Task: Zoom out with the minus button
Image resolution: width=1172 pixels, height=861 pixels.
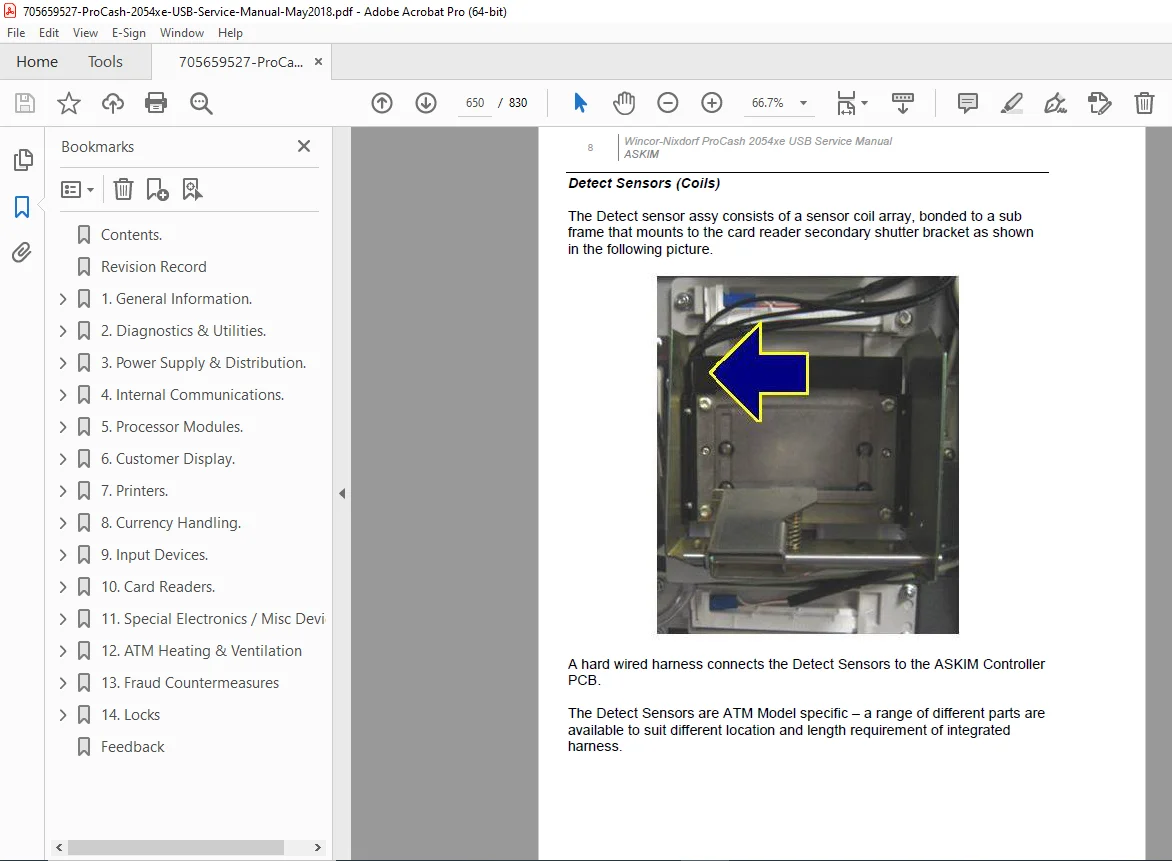Action: click(667, 103)
